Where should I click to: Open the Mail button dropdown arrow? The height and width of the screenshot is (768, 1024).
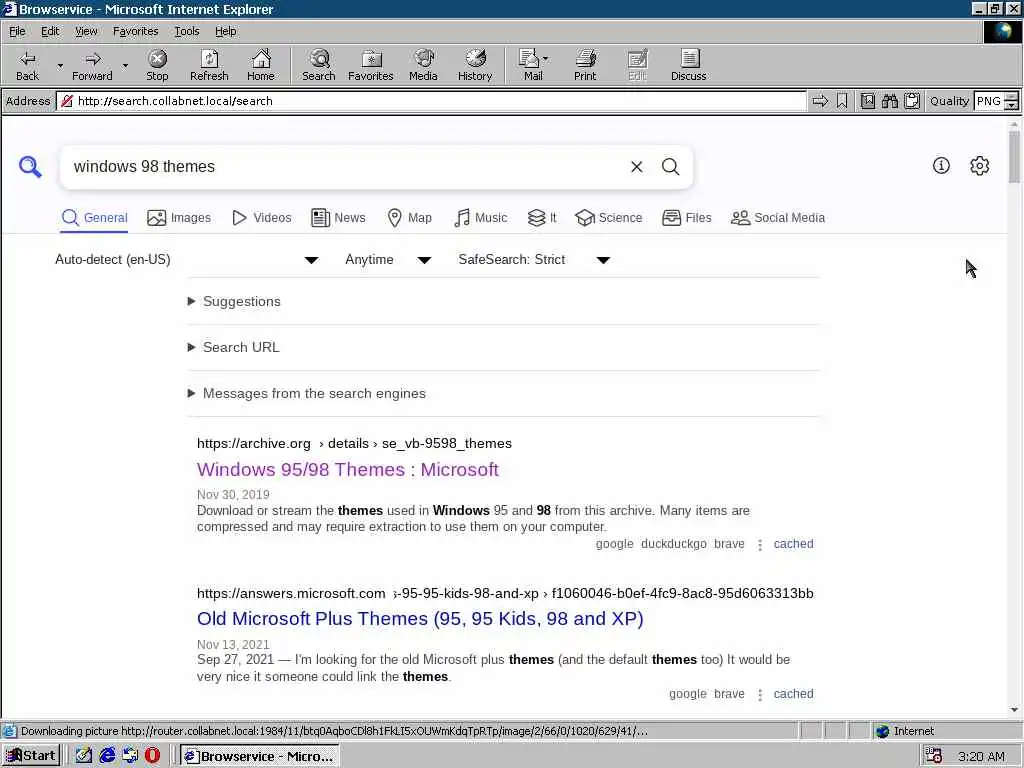(x=546, y=59)
